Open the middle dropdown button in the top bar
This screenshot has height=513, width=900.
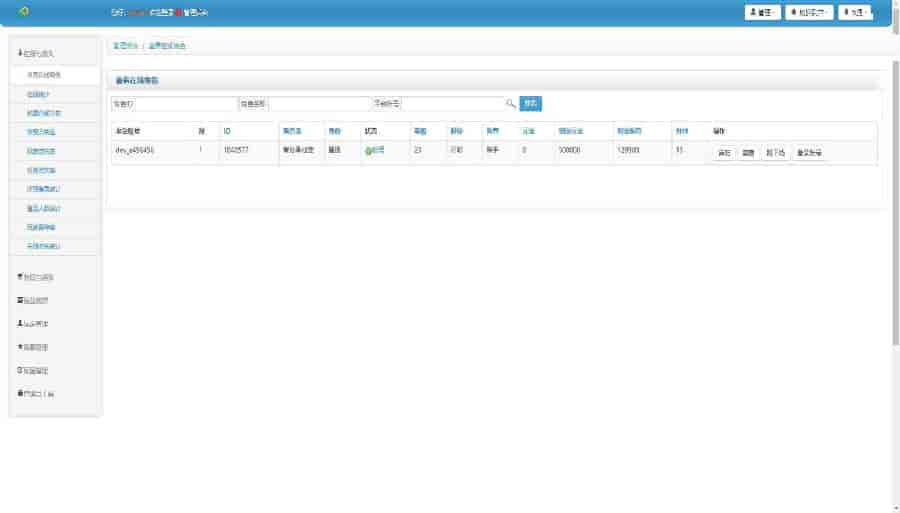809,12
